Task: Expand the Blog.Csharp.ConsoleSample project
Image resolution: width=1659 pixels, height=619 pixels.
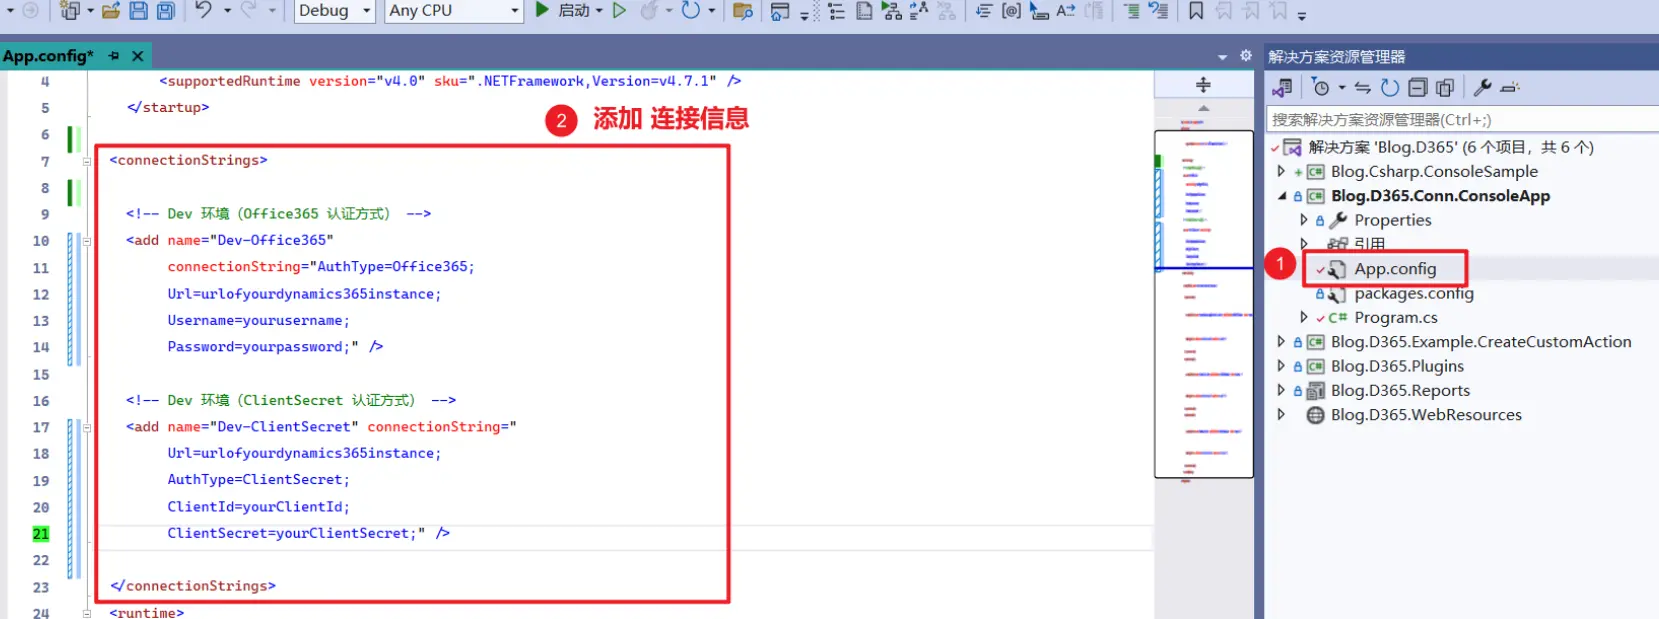Action: pos(1281,172)
